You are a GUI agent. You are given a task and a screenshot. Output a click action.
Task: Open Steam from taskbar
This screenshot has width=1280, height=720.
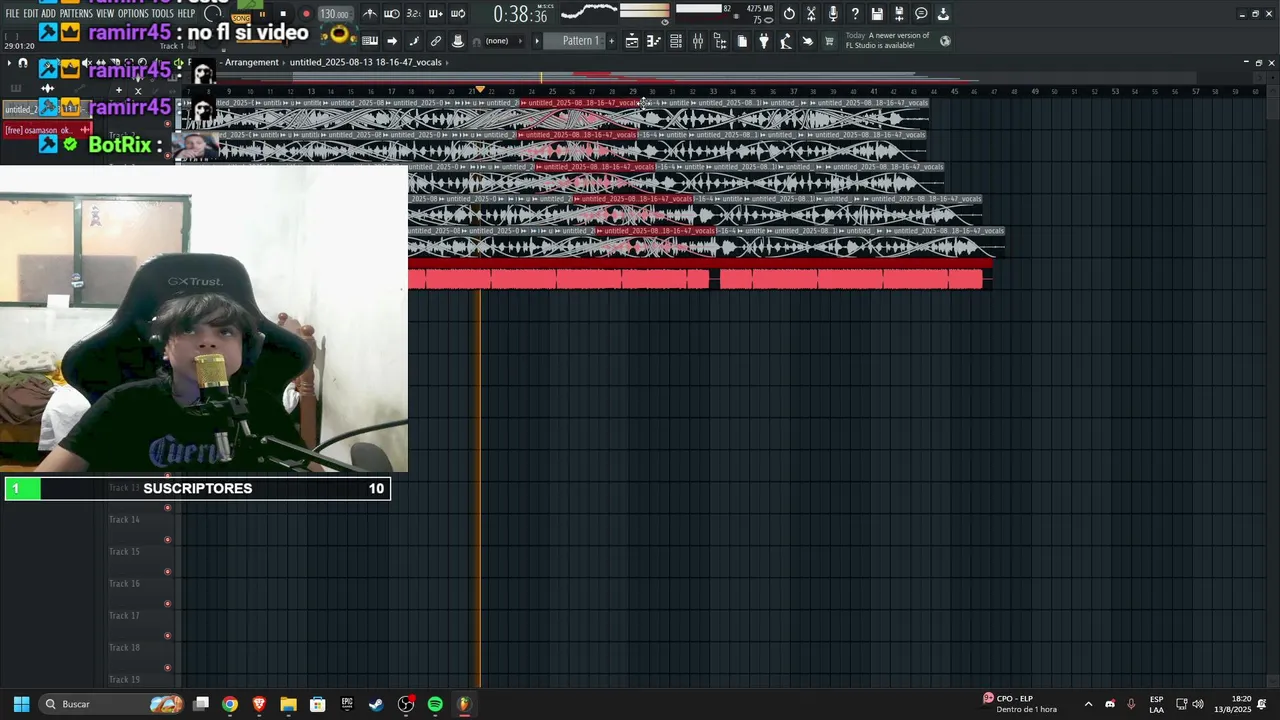point(376,704)
